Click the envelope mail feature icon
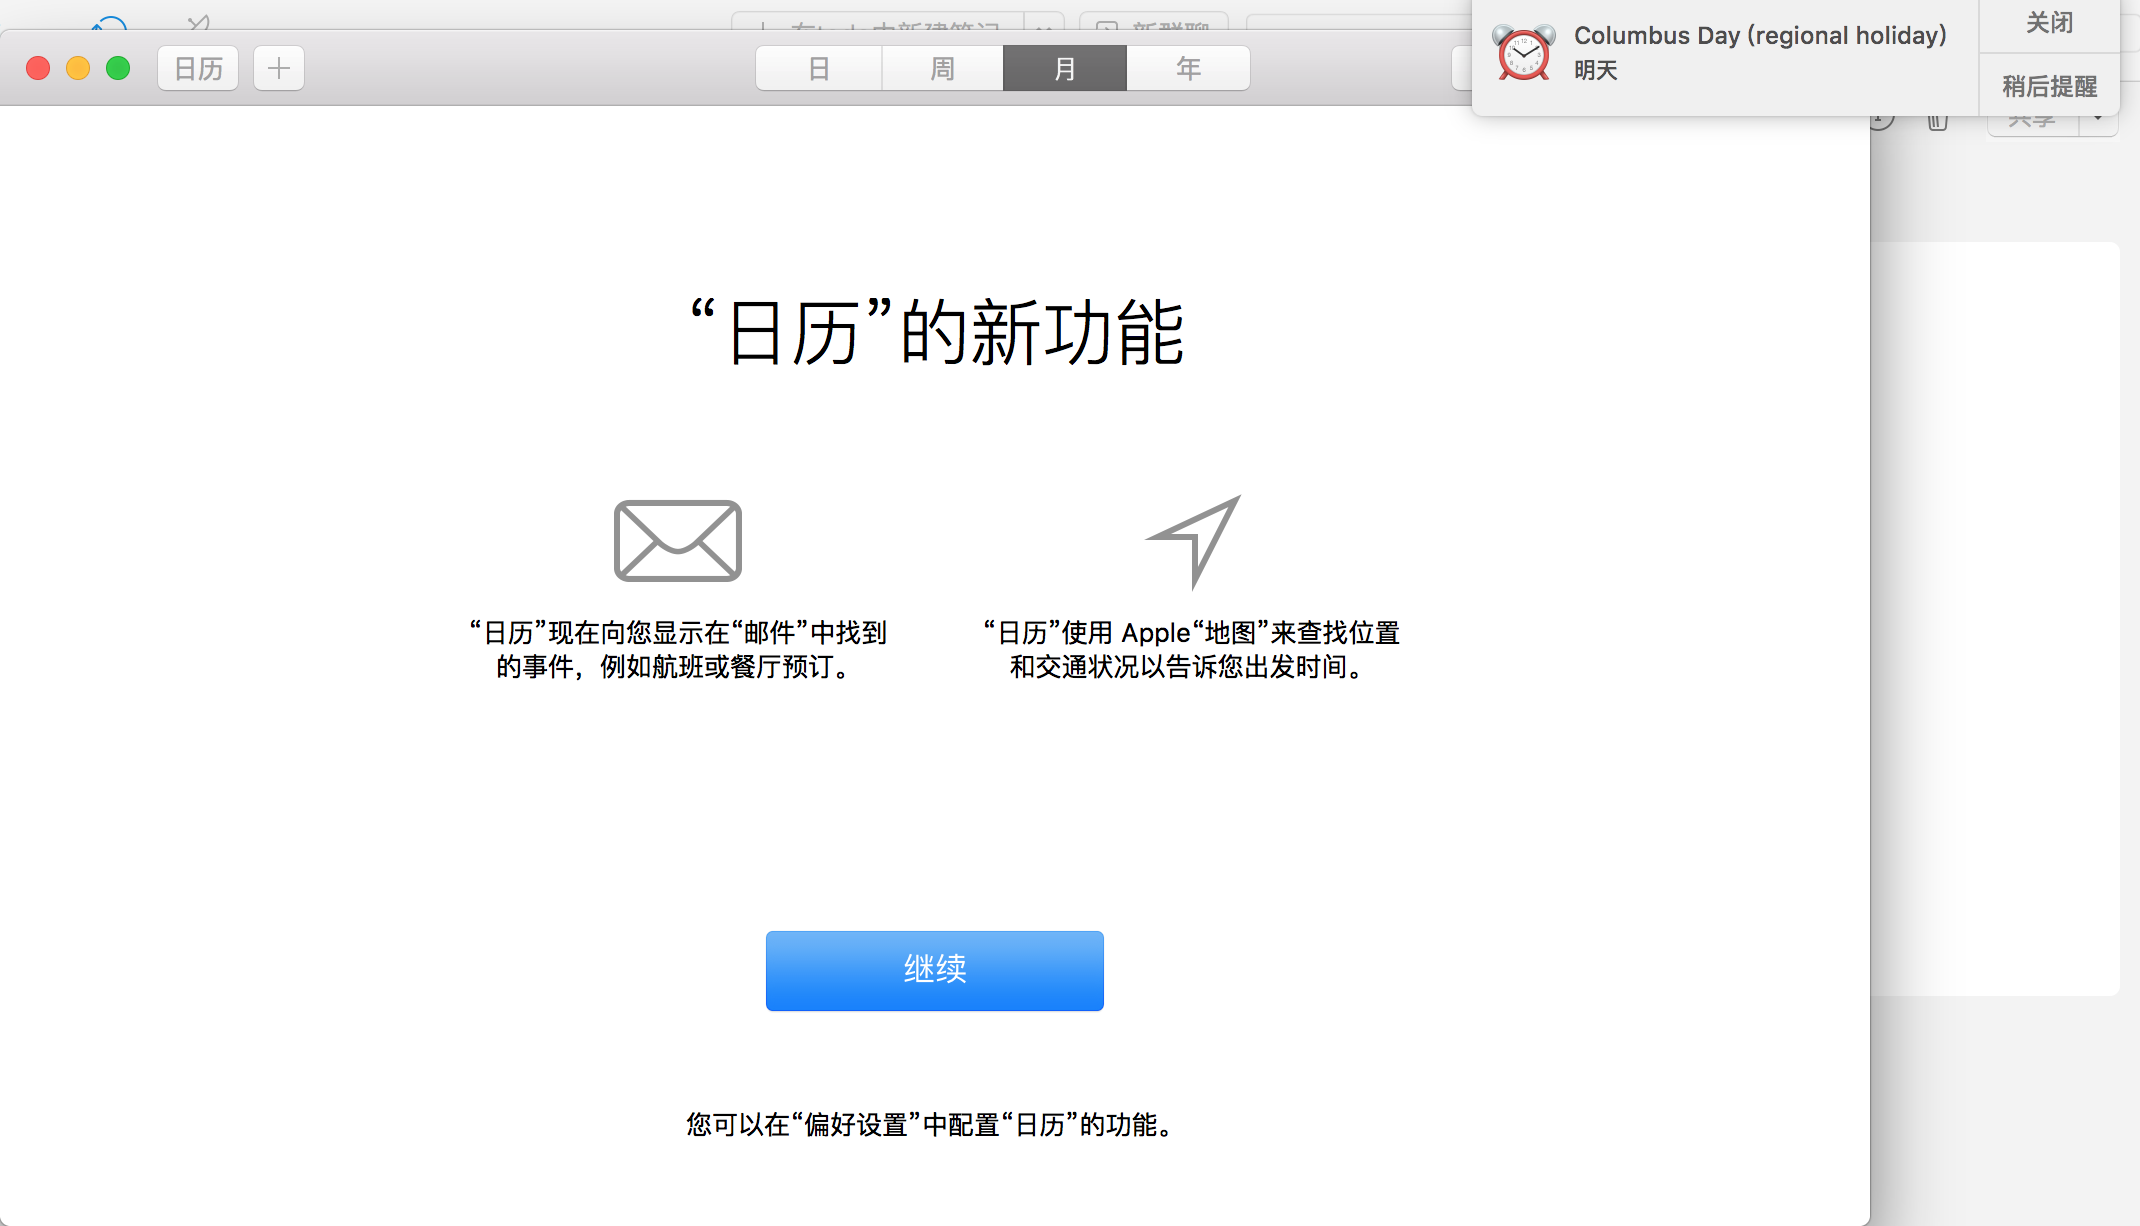 pyautogui.click(x=677, y=540)
